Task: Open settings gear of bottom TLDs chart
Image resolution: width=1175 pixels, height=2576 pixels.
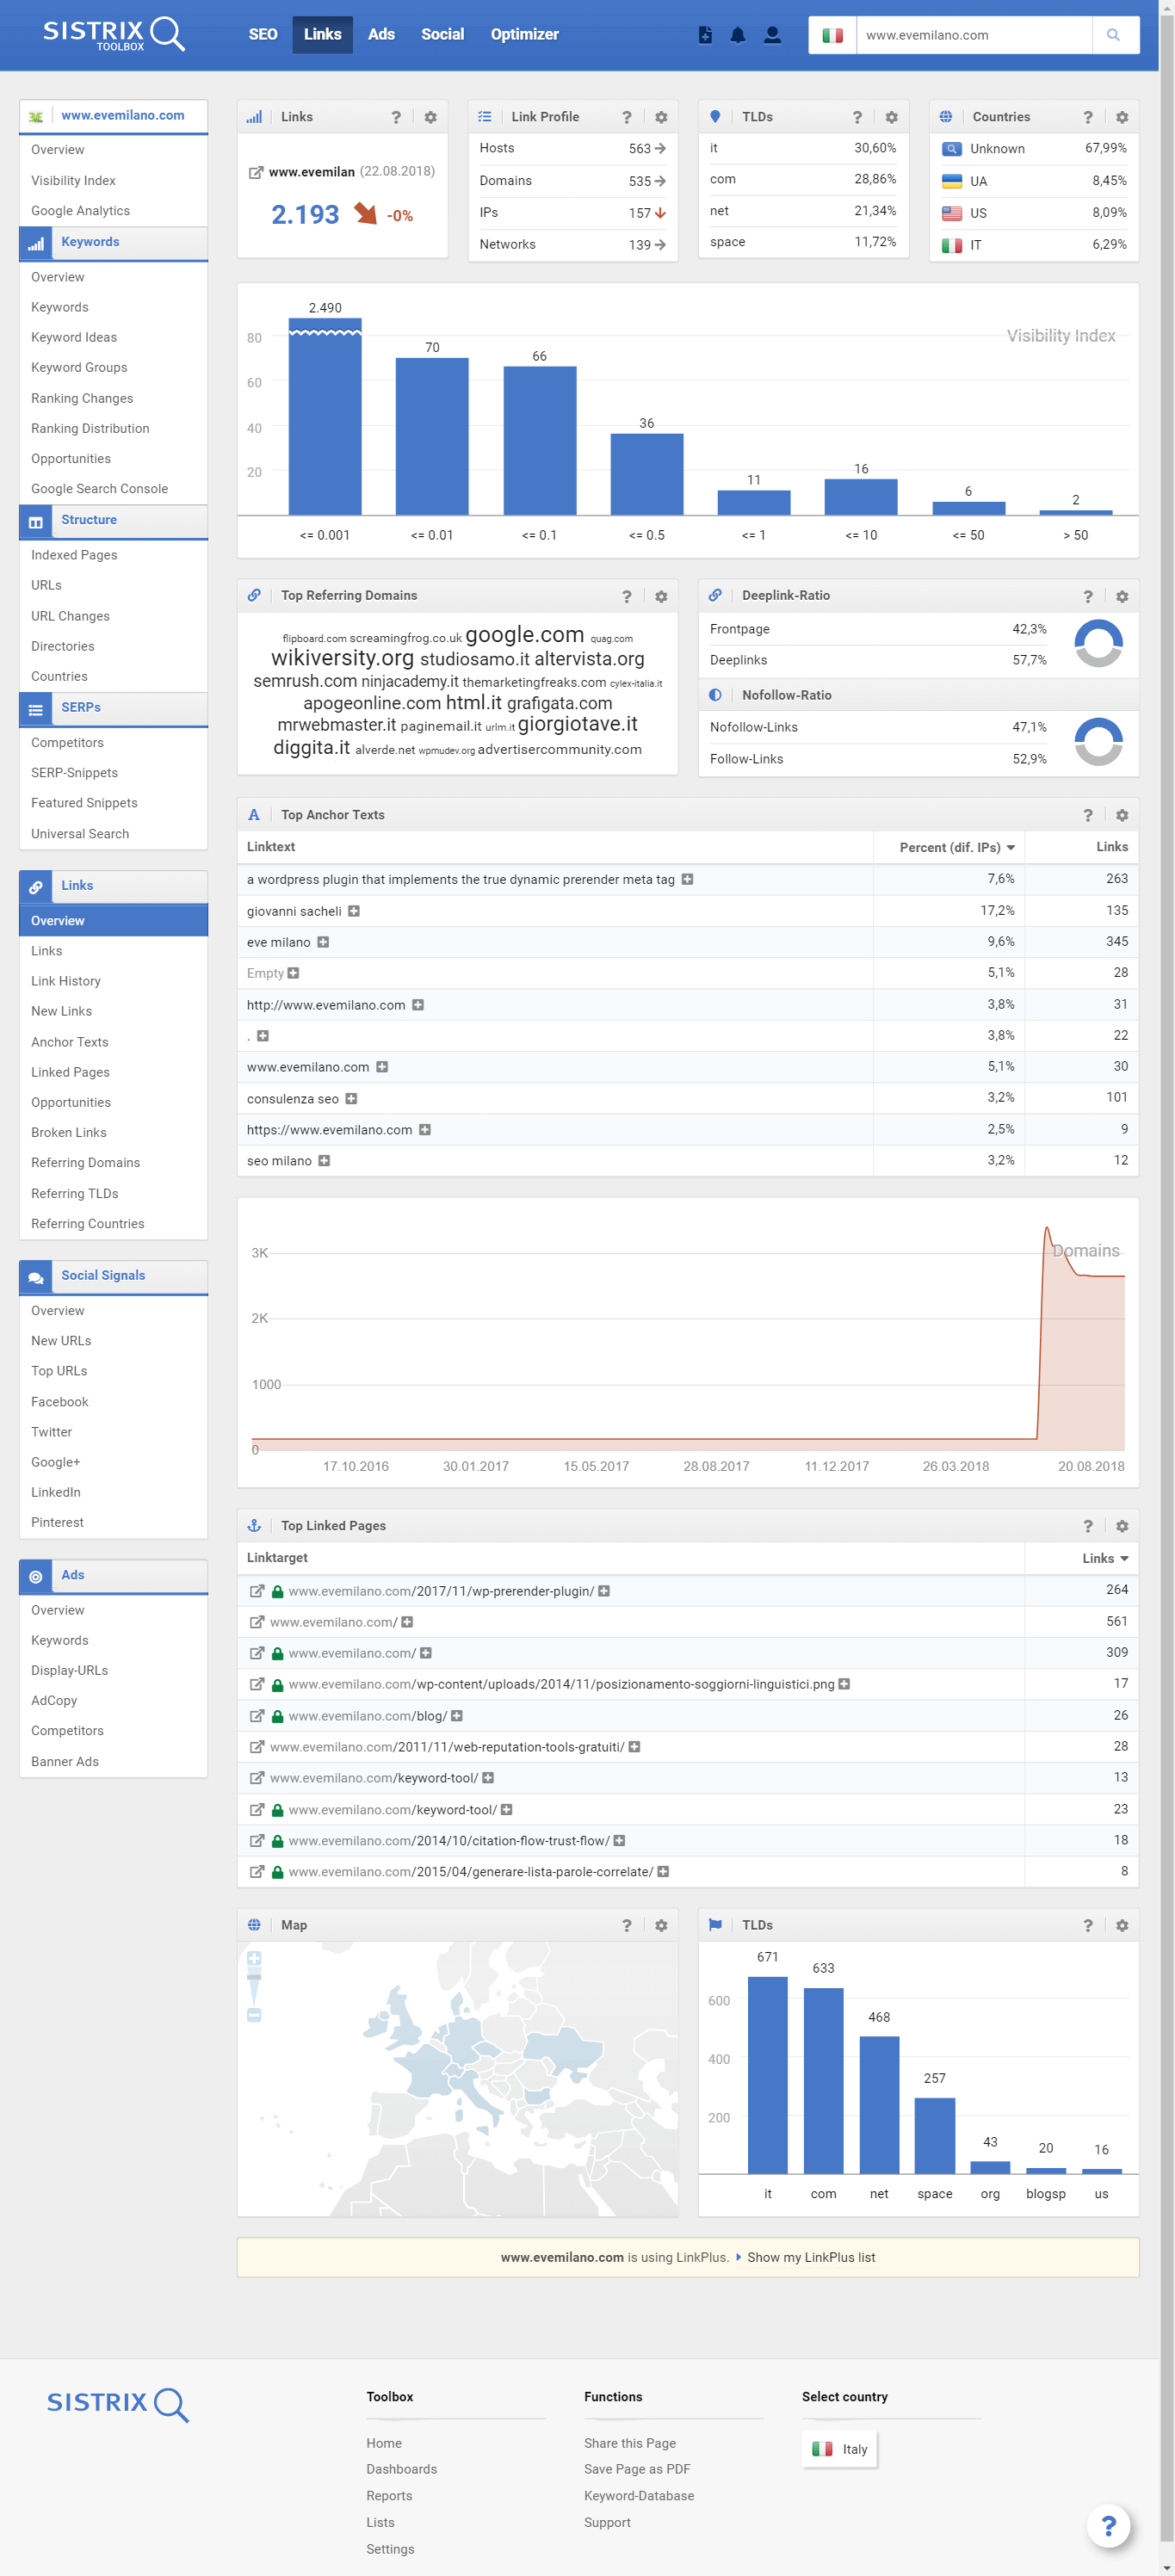Action: (1122, 1925)
